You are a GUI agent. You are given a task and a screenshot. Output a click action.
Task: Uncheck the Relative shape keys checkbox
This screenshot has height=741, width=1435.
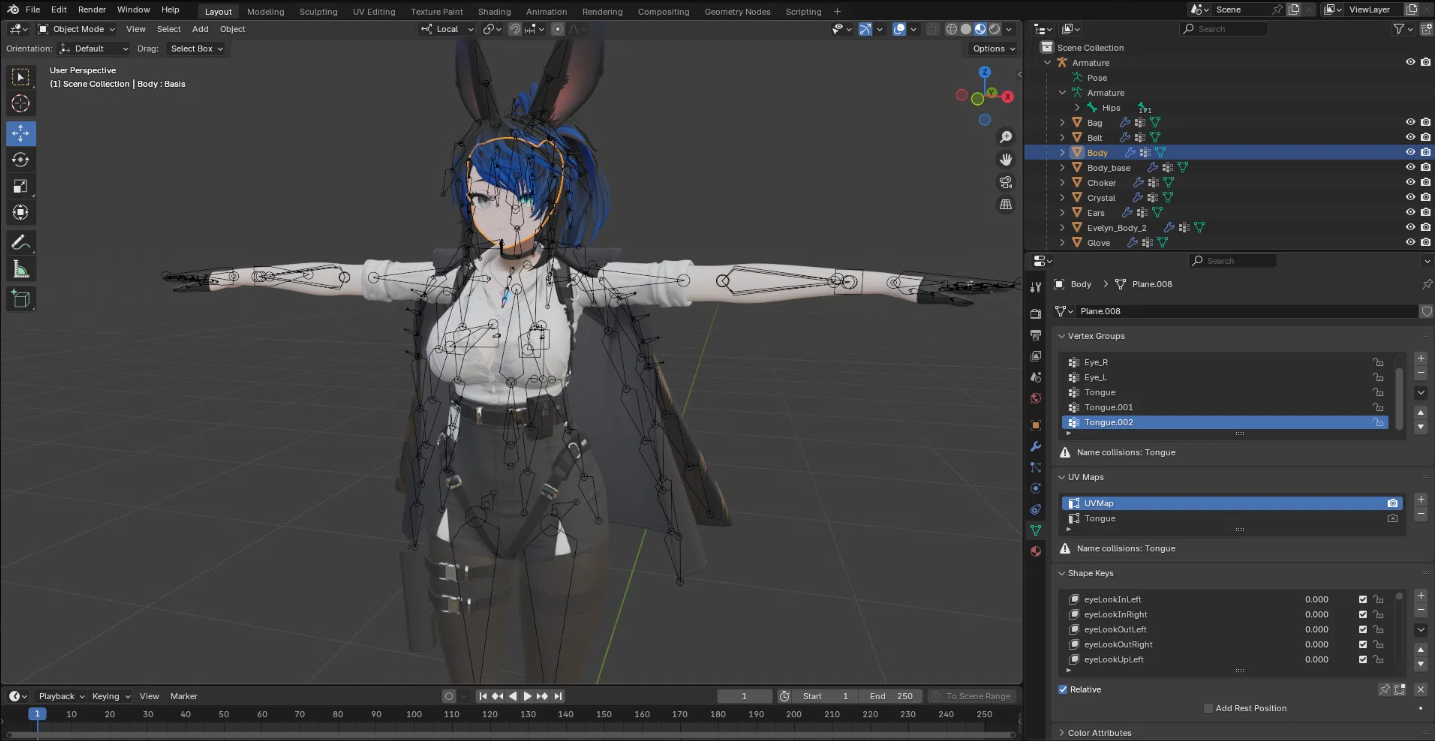pos(1063,689)
